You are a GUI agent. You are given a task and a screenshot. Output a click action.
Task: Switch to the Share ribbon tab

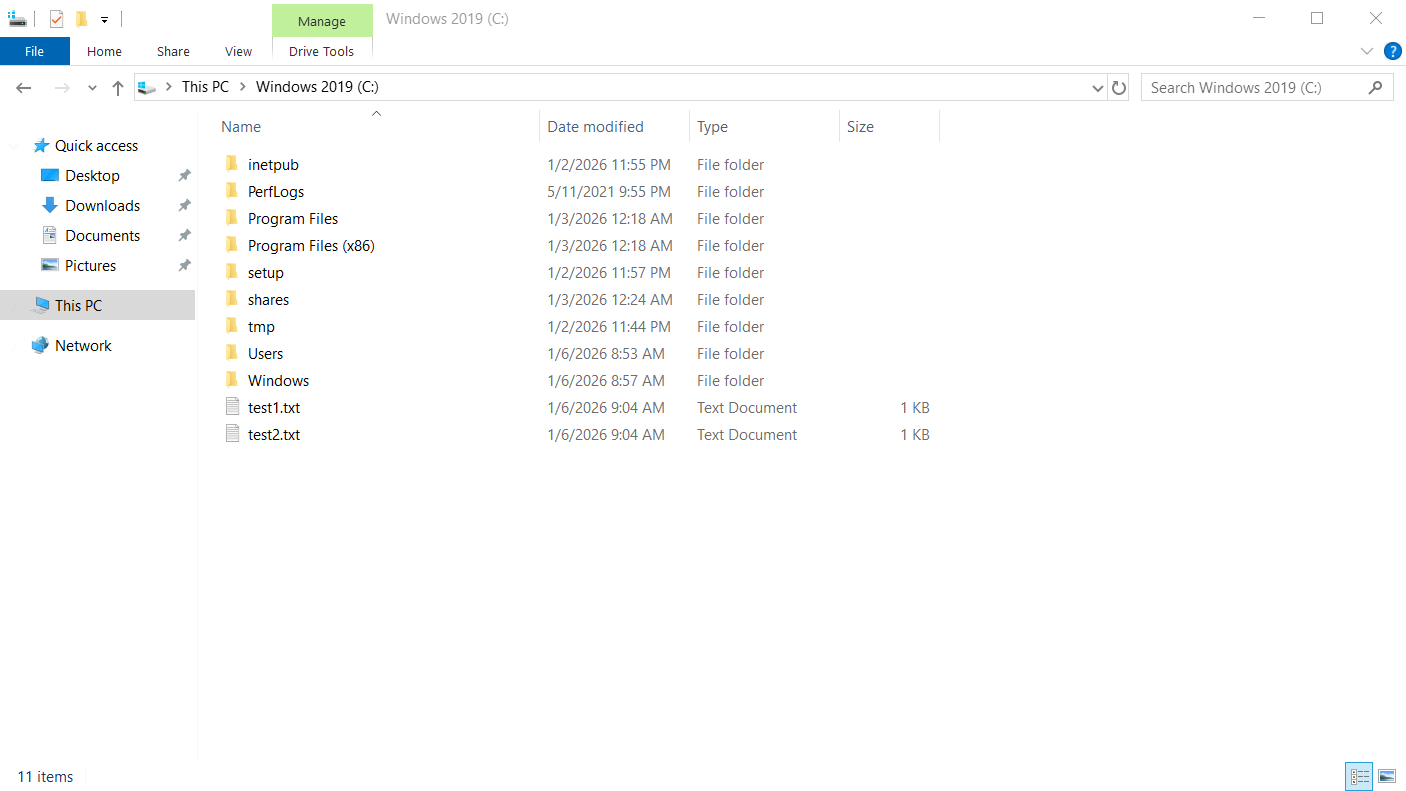[173, 51]
